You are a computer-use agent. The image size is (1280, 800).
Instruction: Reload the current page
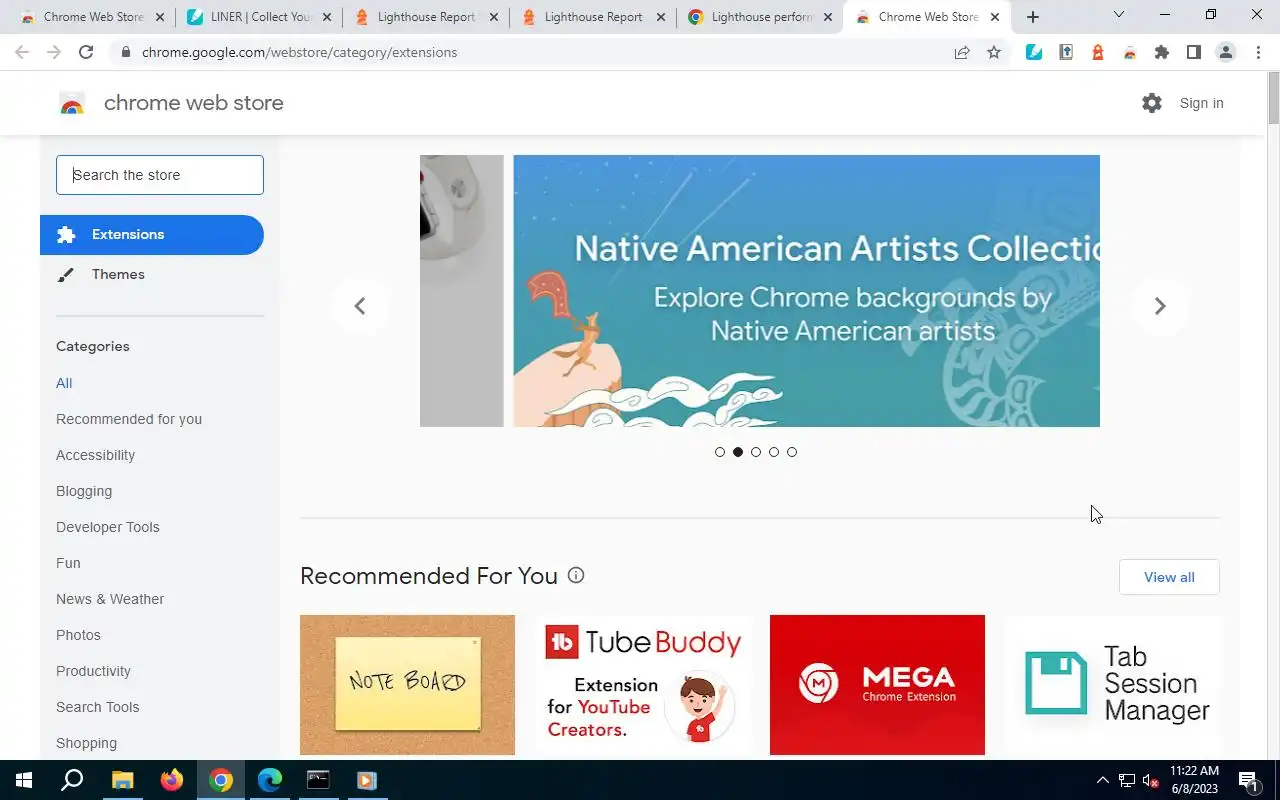pos(86,52)
